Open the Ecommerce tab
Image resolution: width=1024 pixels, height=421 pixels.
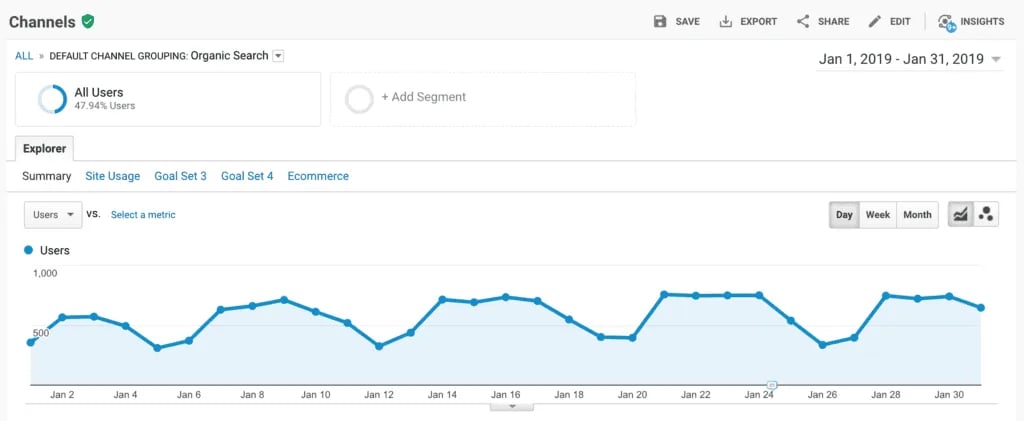tap(318, 176)
